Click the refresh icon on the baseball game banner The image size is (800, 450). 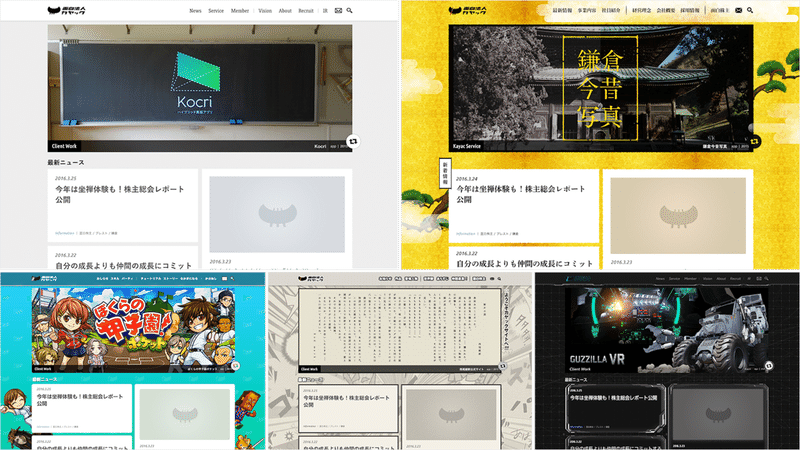coord(235,366)
